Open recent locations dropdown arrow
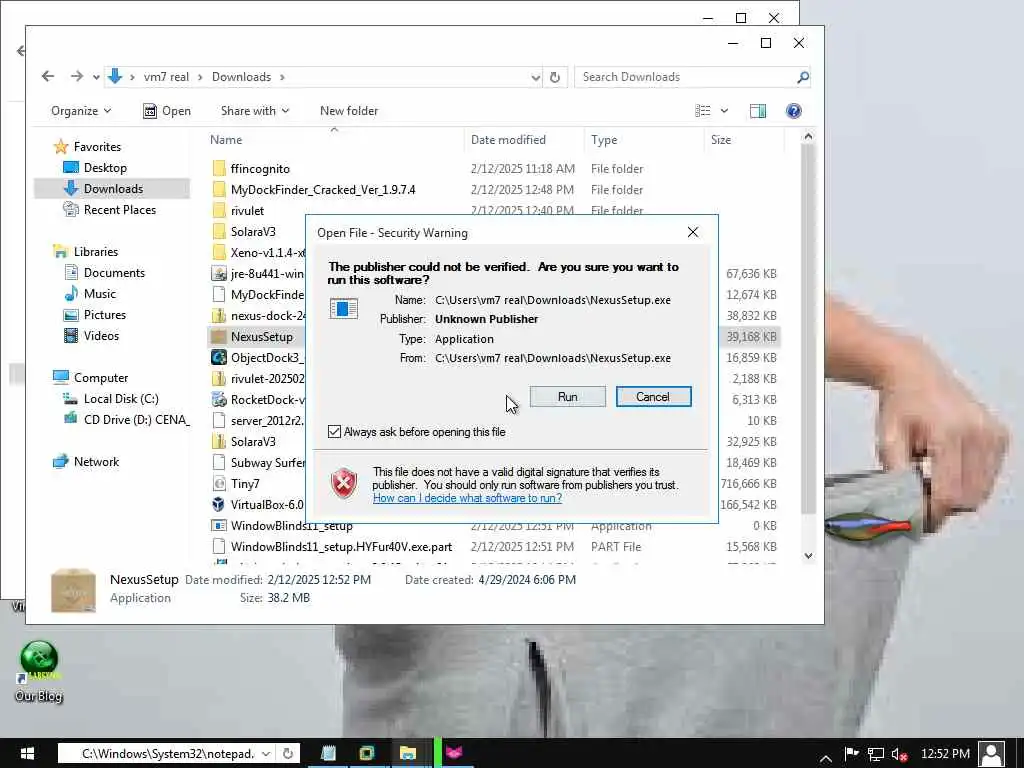This screenshot has width=1024, height=768. 96,77
